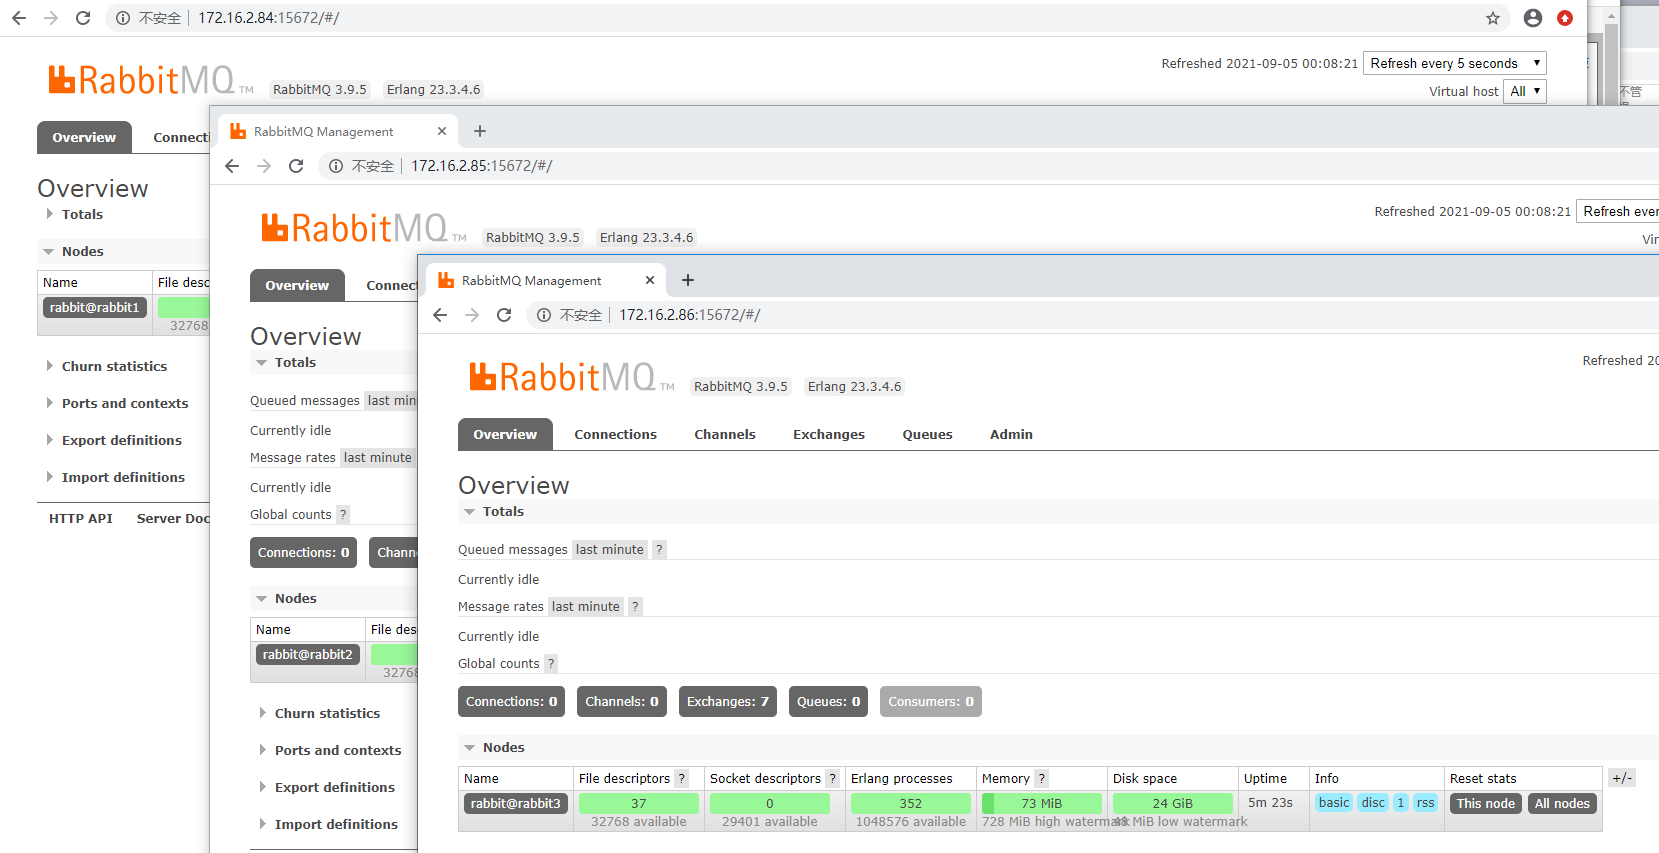Open the browser profile account icon

pos(1533,18)
